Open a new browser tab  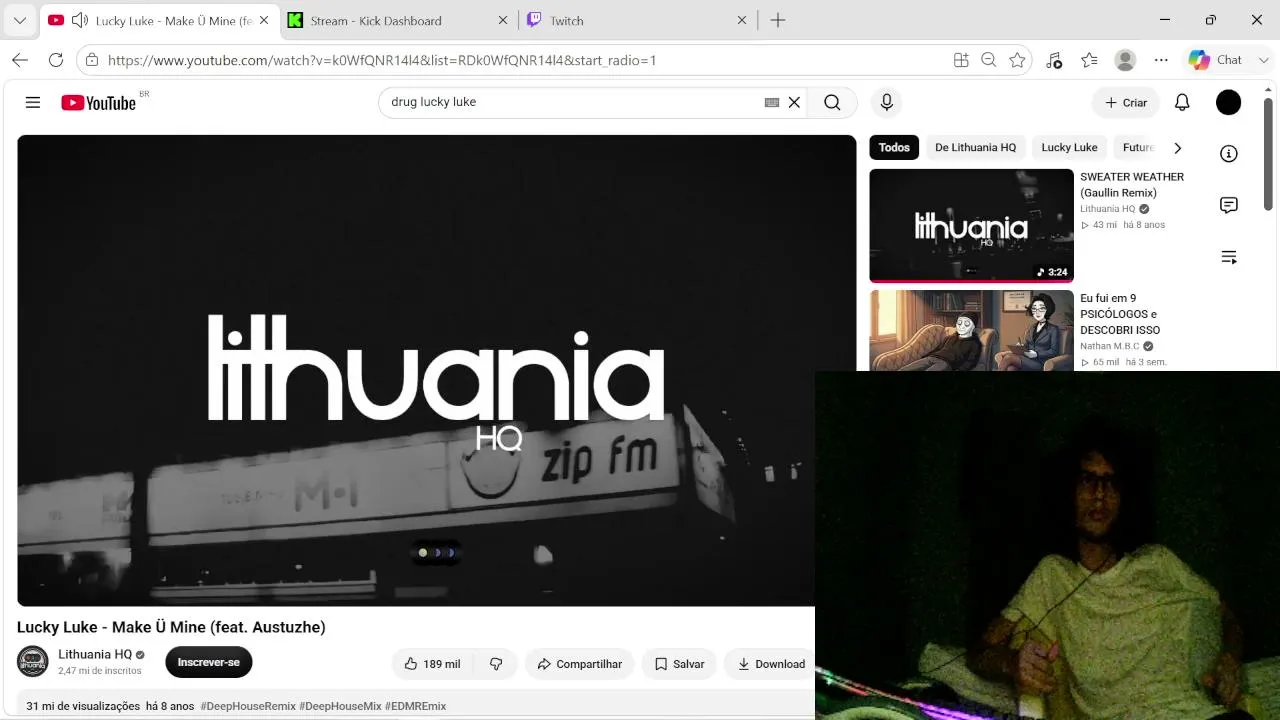click(x=778, y=20)
